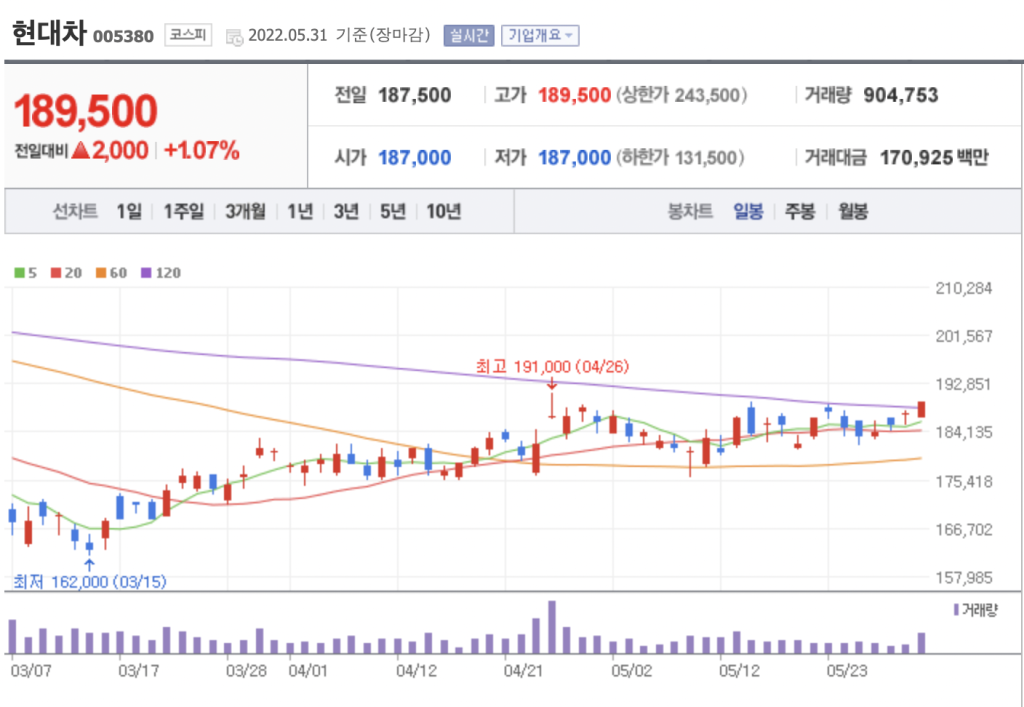Select the 1일 line chart period
1024x707 pixels.
[x=129, y=211]
